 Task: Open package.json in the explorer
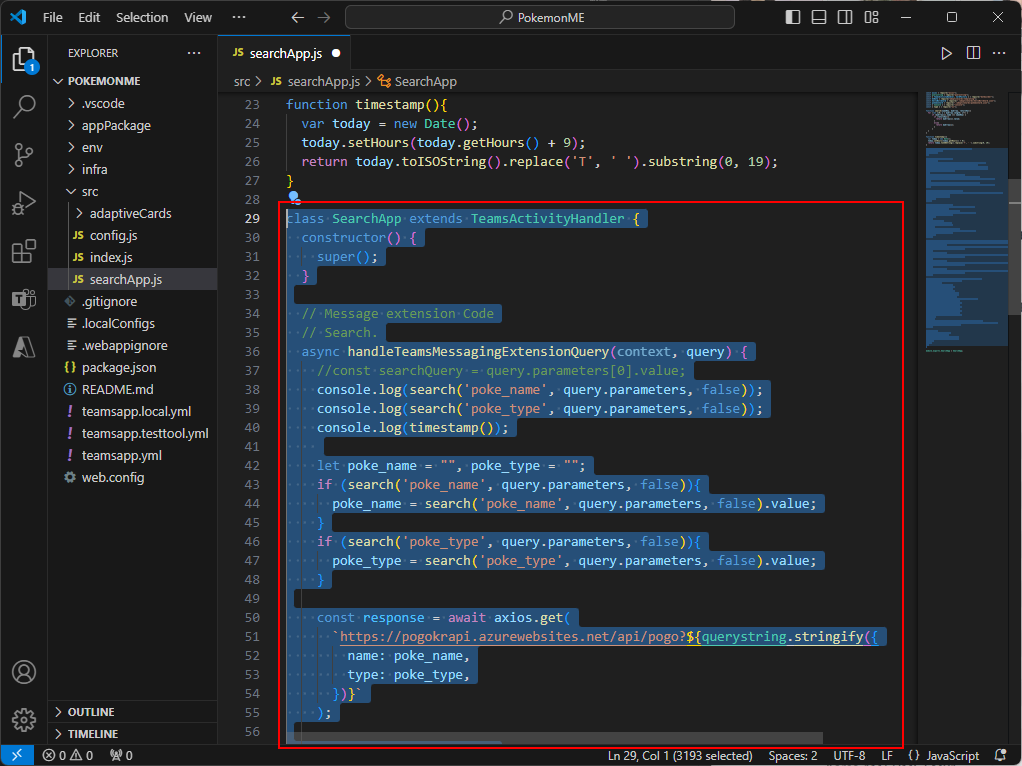(133, 368)
